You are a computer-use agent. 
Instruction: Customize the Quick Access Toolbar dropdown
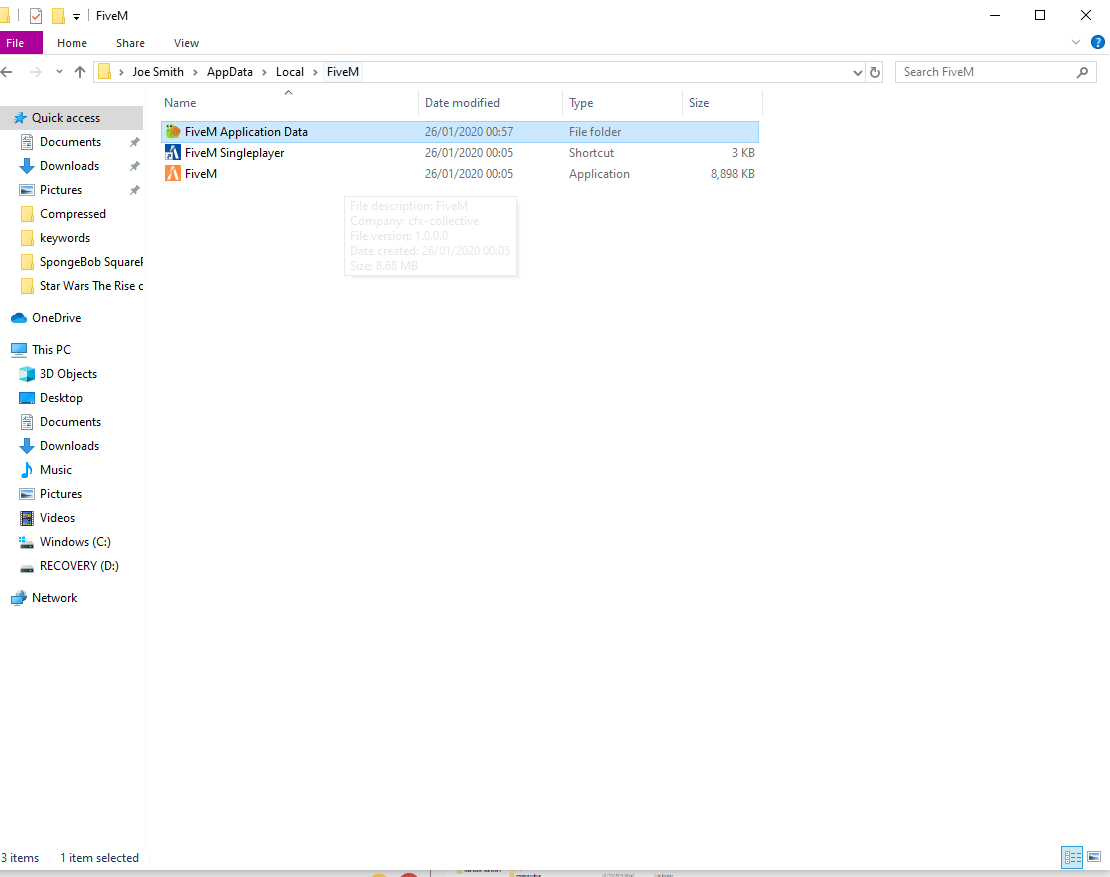(76, 15)
